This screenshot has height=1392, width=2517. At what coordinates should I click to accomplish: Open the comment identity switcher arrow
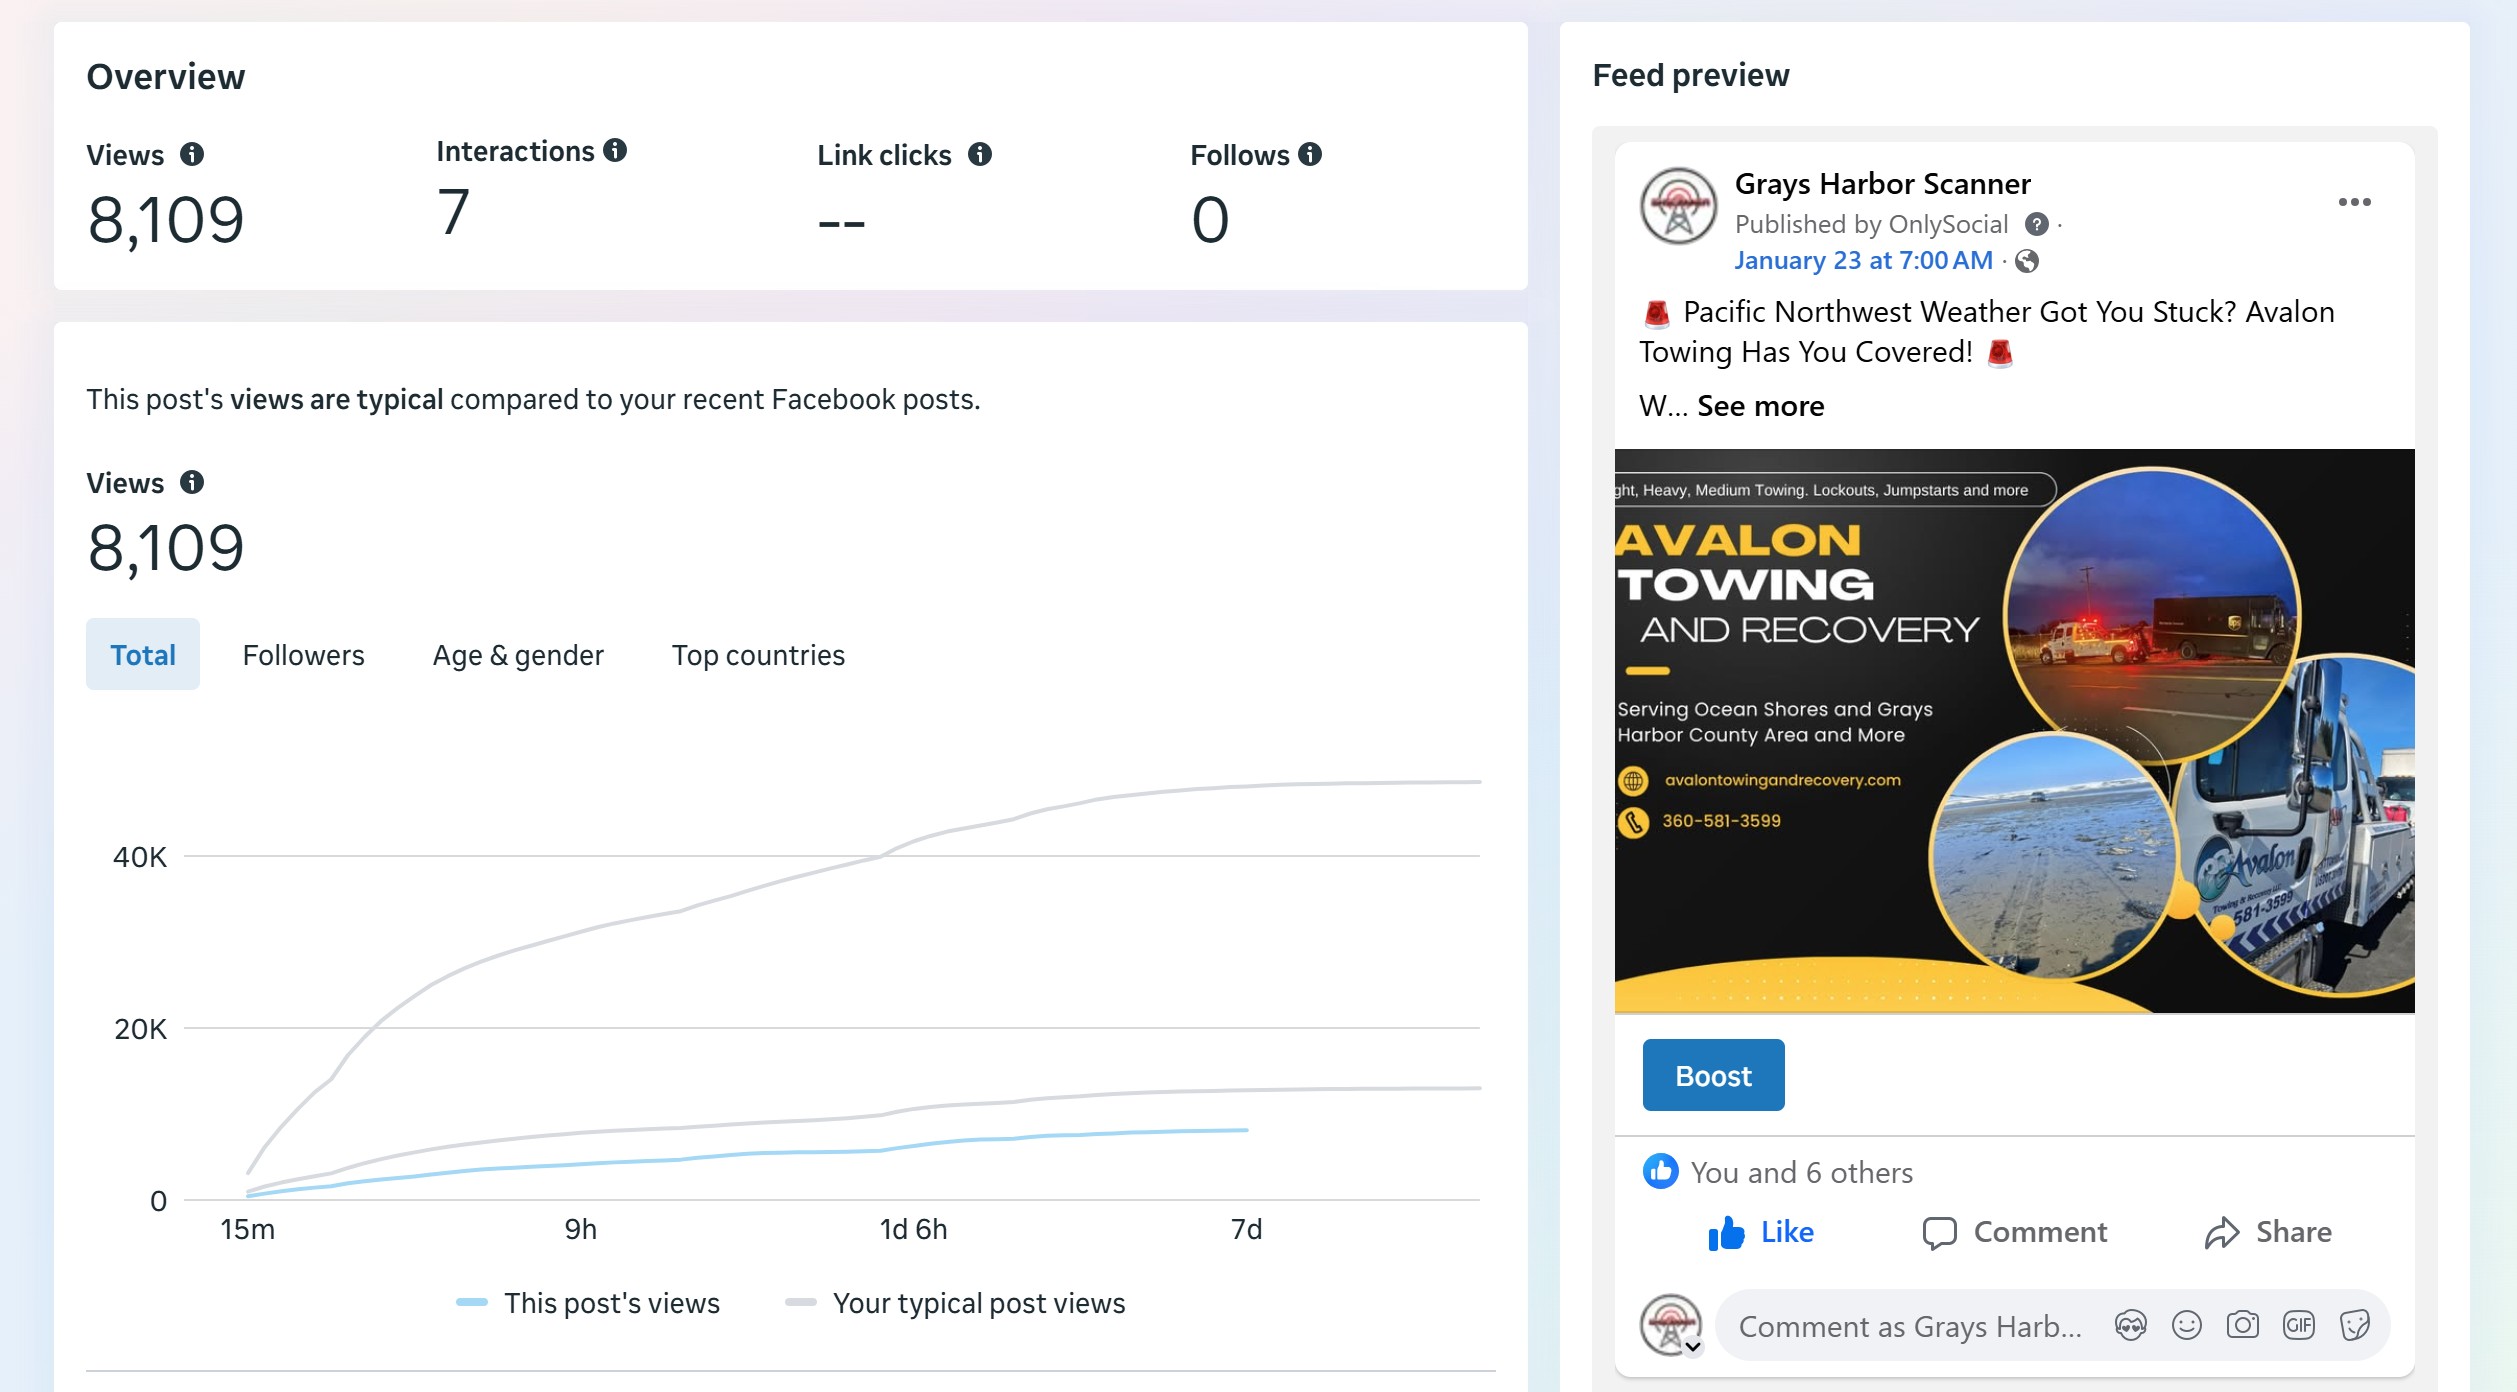pos(1692,1347)
